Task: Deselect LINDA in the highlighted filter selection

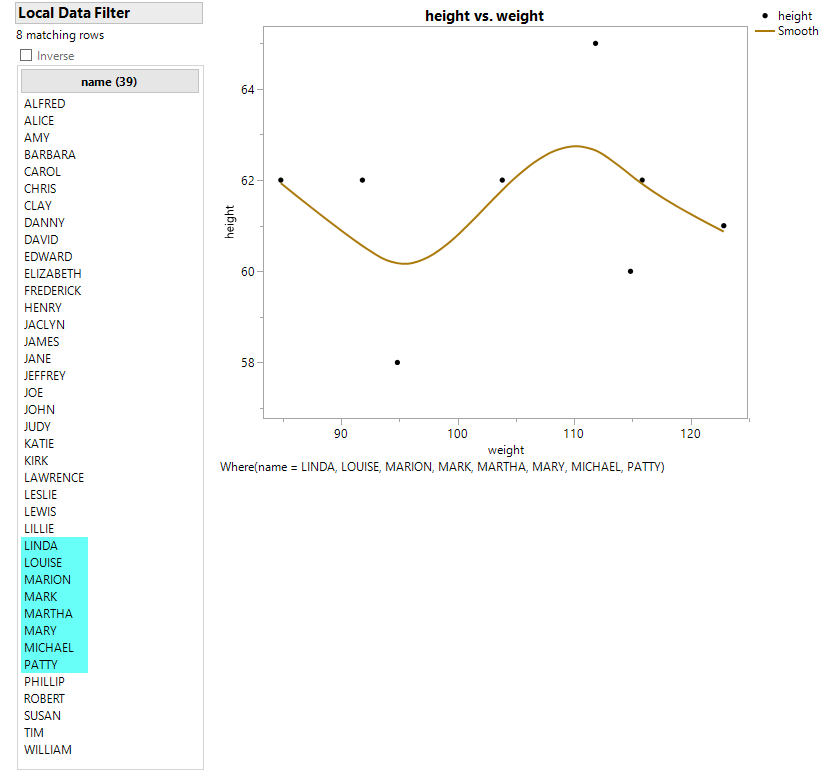Action: (40, 545)
